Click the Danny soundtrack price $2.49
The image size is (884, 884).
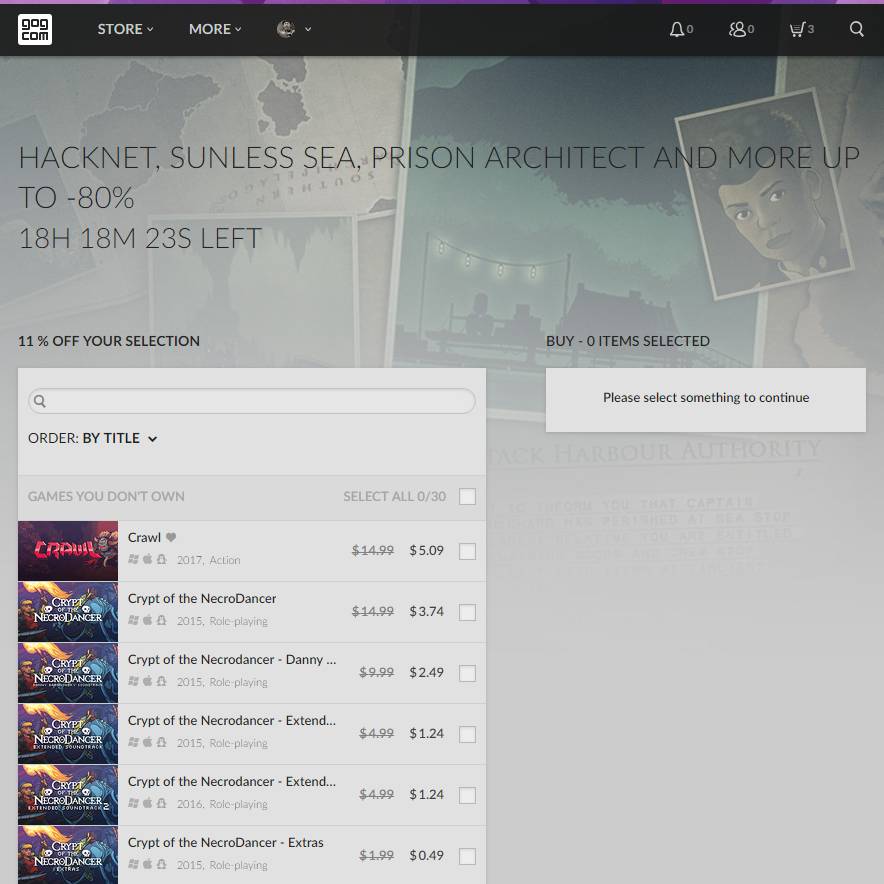[426, 672]
